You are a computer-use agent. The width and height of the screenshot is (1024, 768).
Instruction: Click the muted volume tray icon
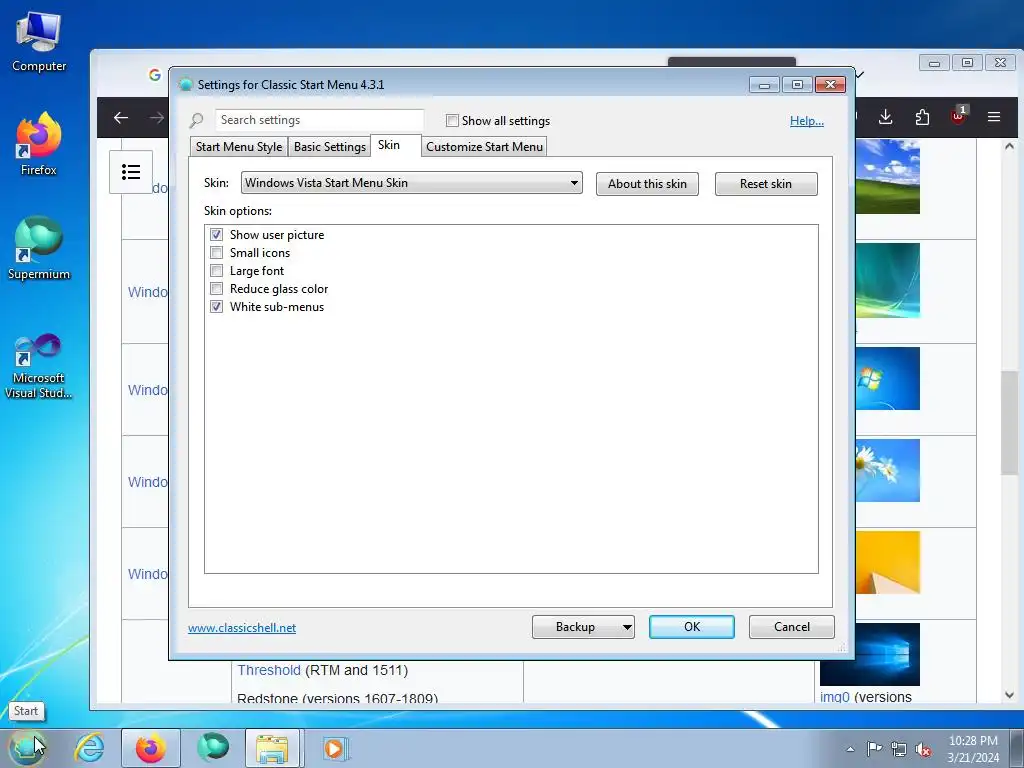tap(923, 749)
